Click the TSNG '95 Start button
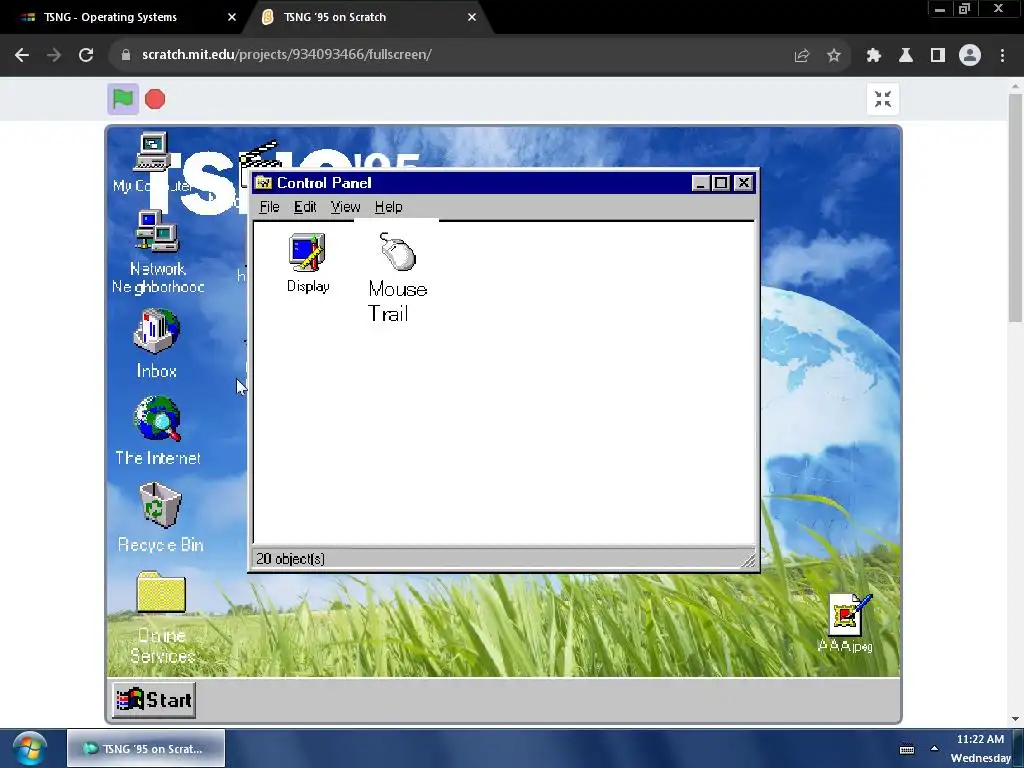 point(153,700)
